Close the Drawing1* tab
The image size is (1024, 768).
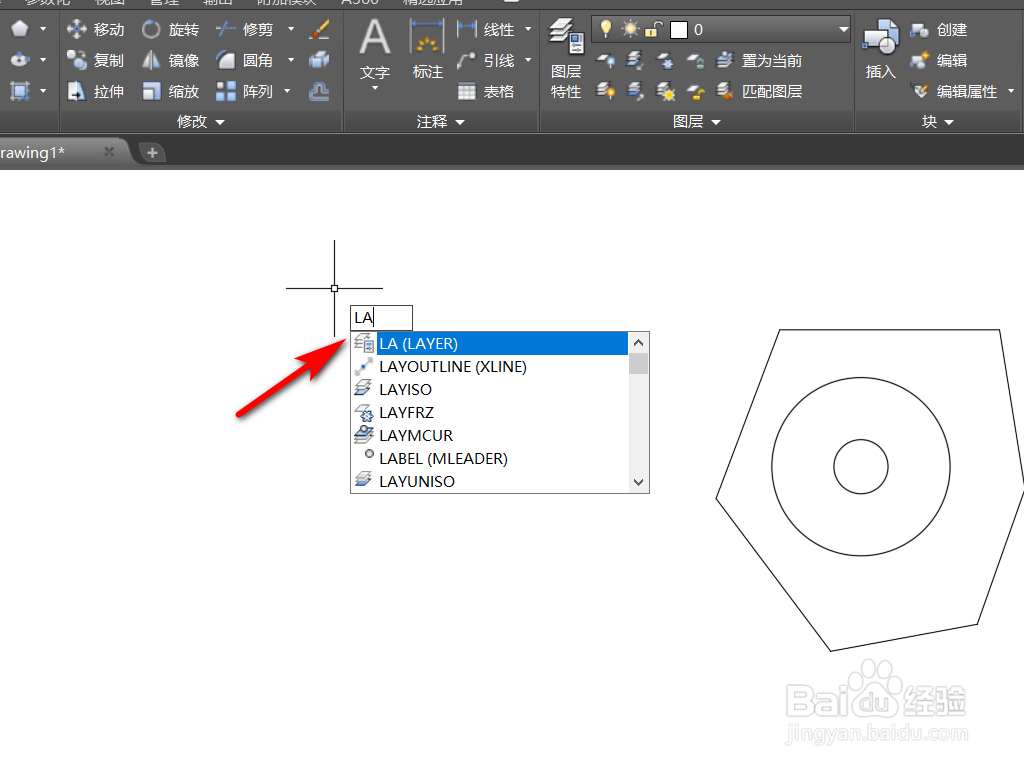coord(109,152)
